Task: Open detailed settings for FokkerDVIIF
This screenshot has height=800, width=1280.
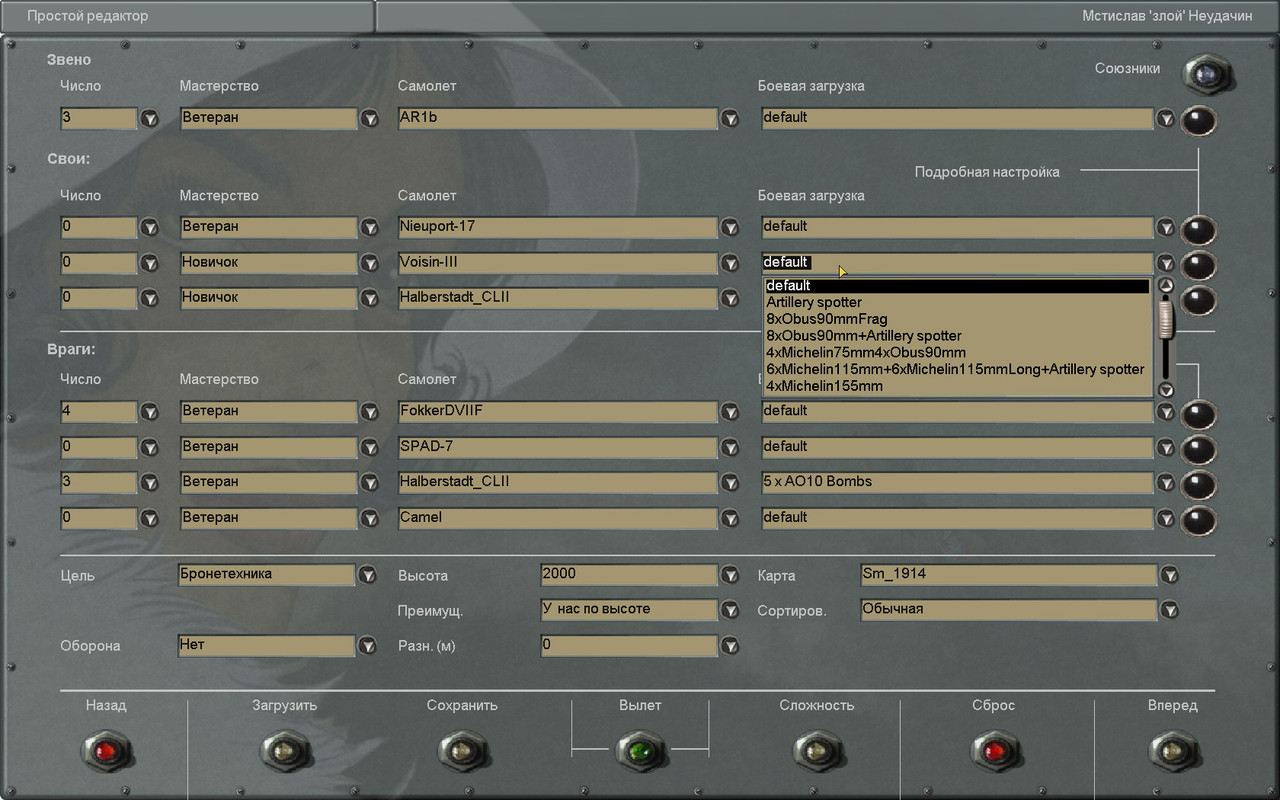Action: click(x=1199, y=414)
